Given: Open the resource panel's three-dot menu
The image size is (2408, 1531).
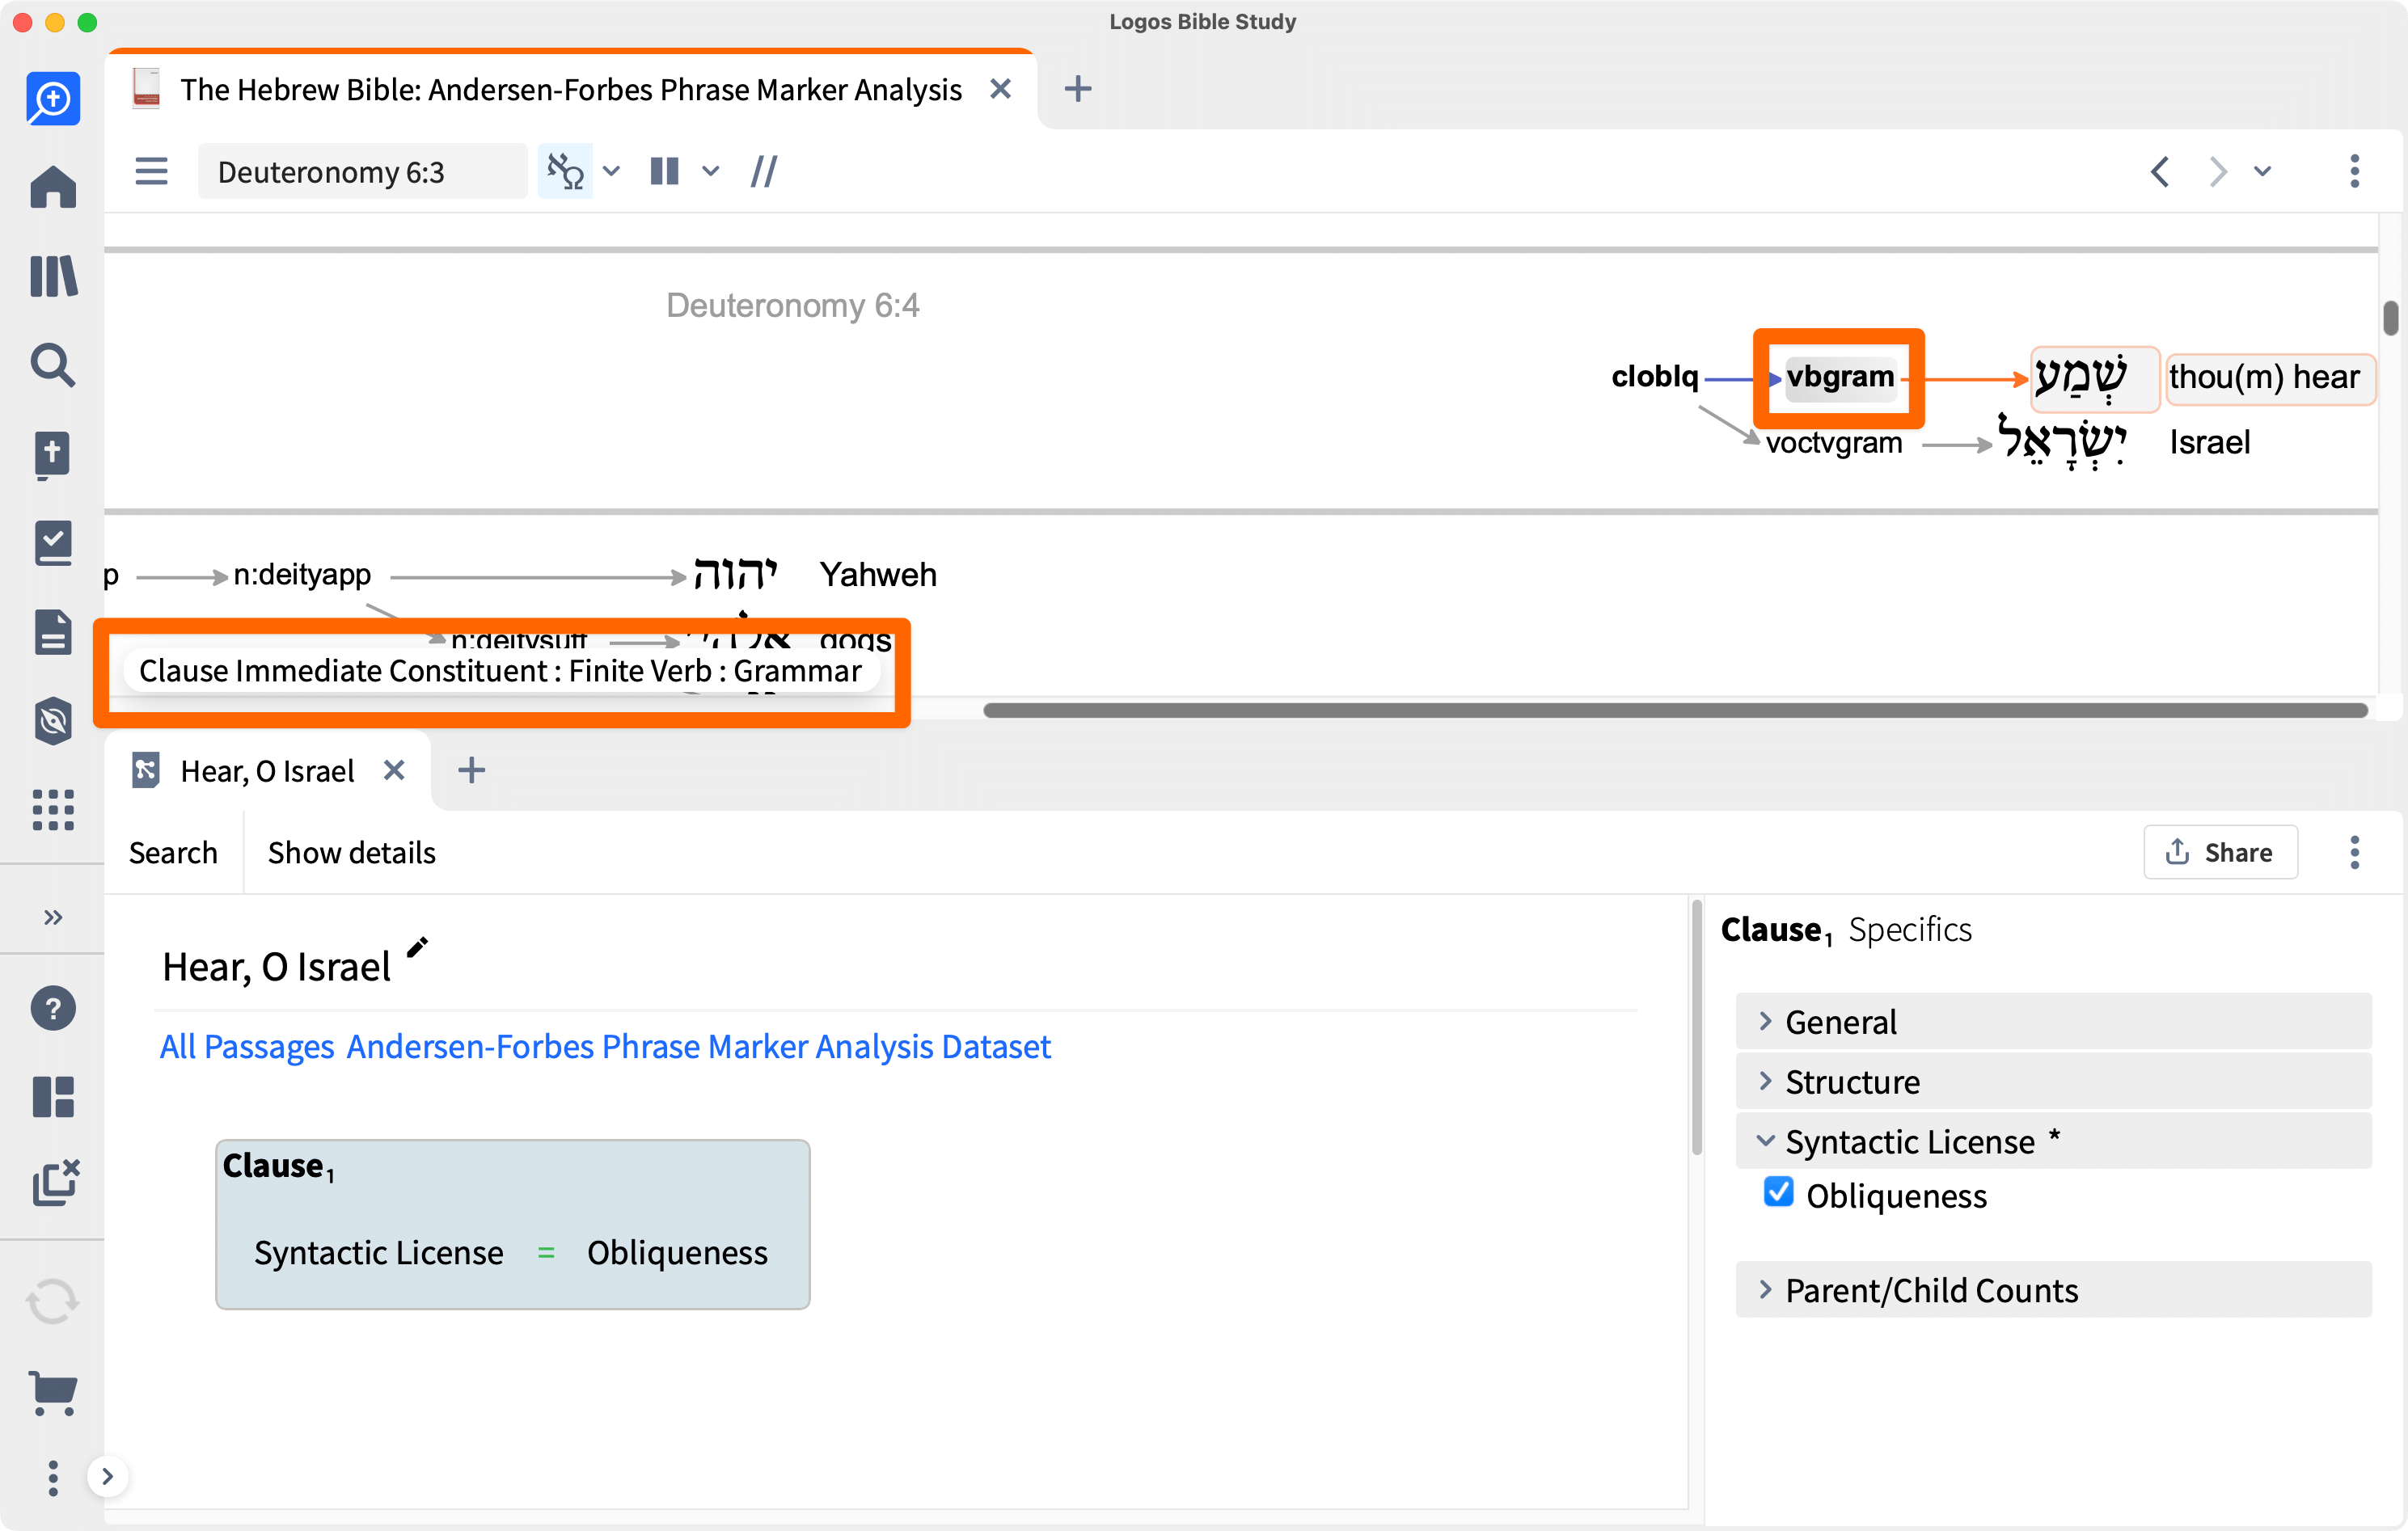Looking at the screenshot, I should tap(2355, 171).
